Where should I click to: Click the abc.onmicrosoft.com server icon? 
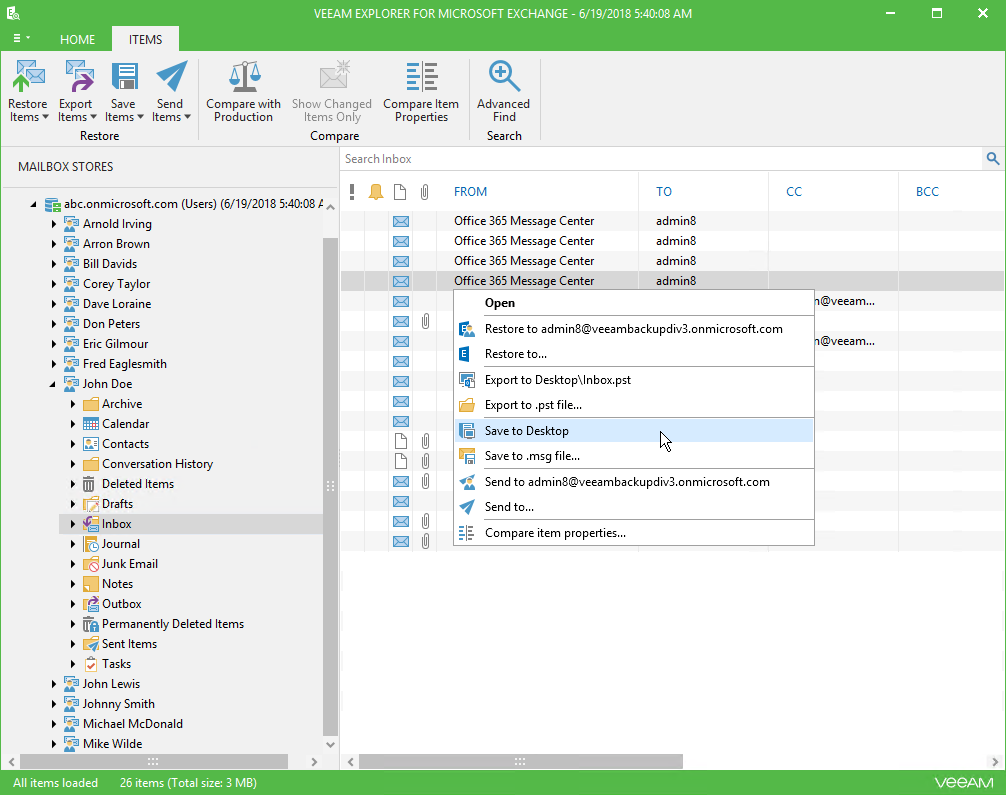(x=53, y=204)
